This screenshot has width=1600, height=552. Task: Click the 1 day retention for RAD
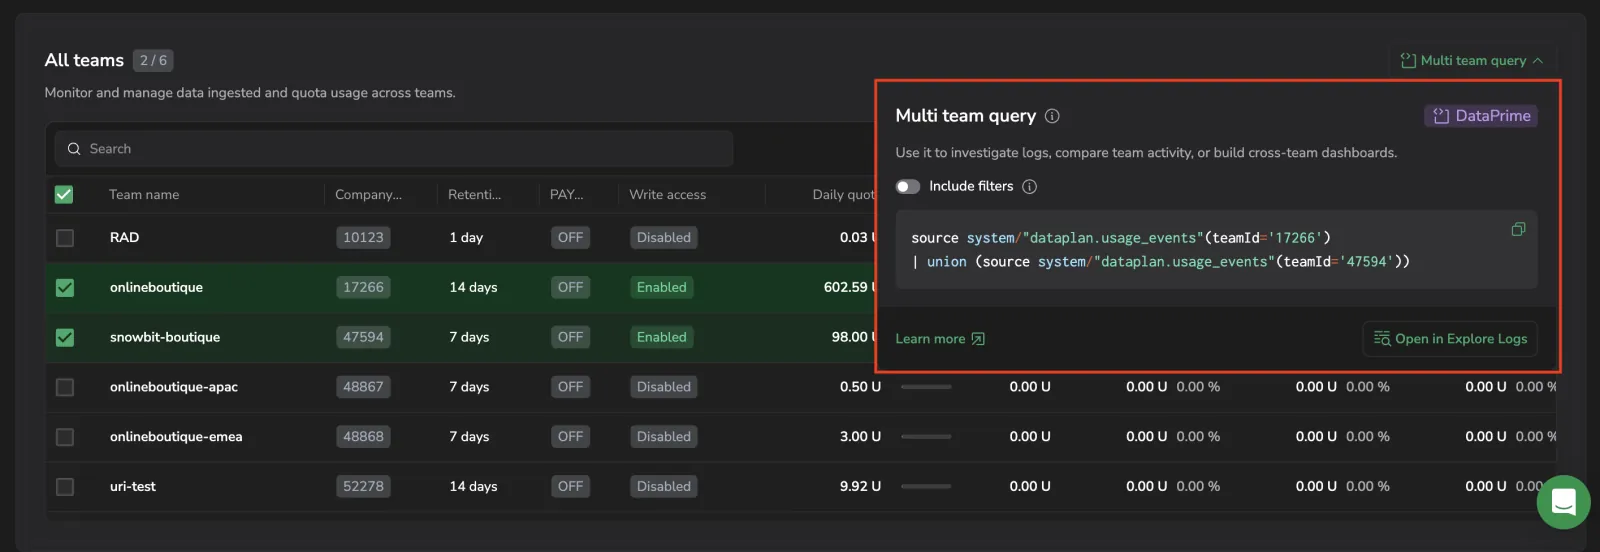click(466, 238)
